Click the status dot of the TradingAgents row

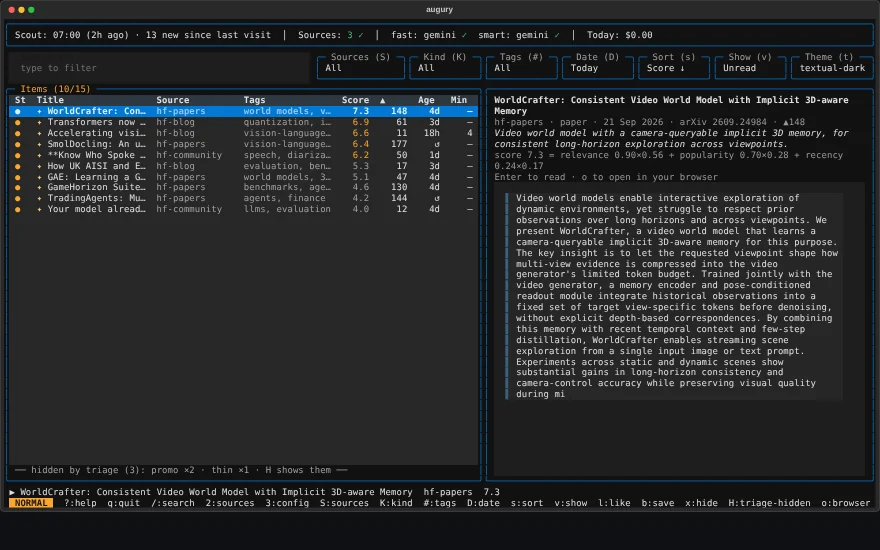17,198
